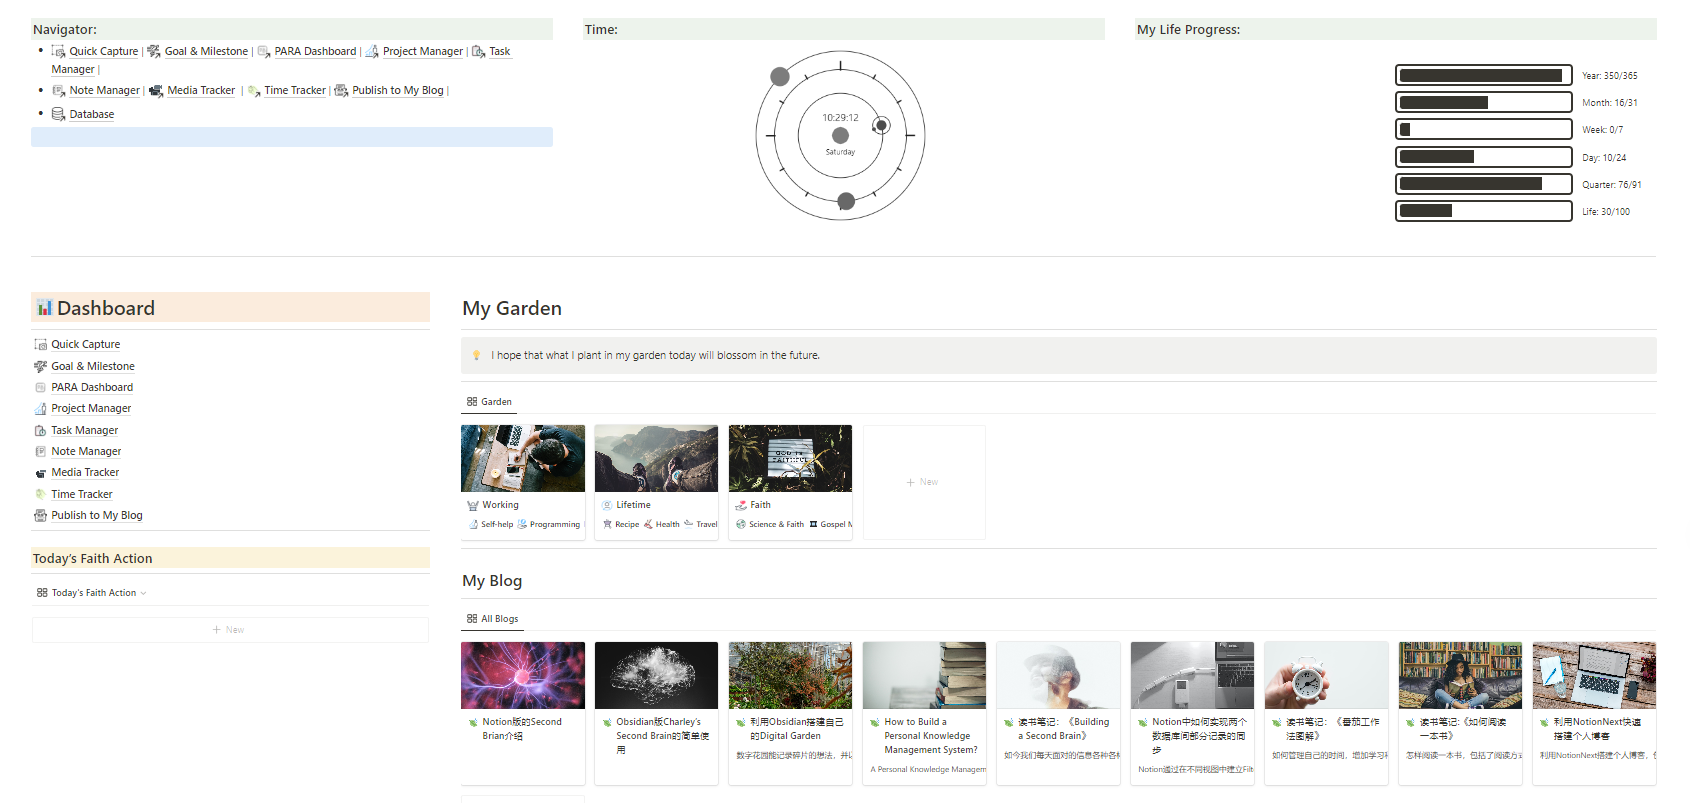
Task: Click the Publish to My Blog printer icon in Dashboard
Action: click(x=41, y=516)
